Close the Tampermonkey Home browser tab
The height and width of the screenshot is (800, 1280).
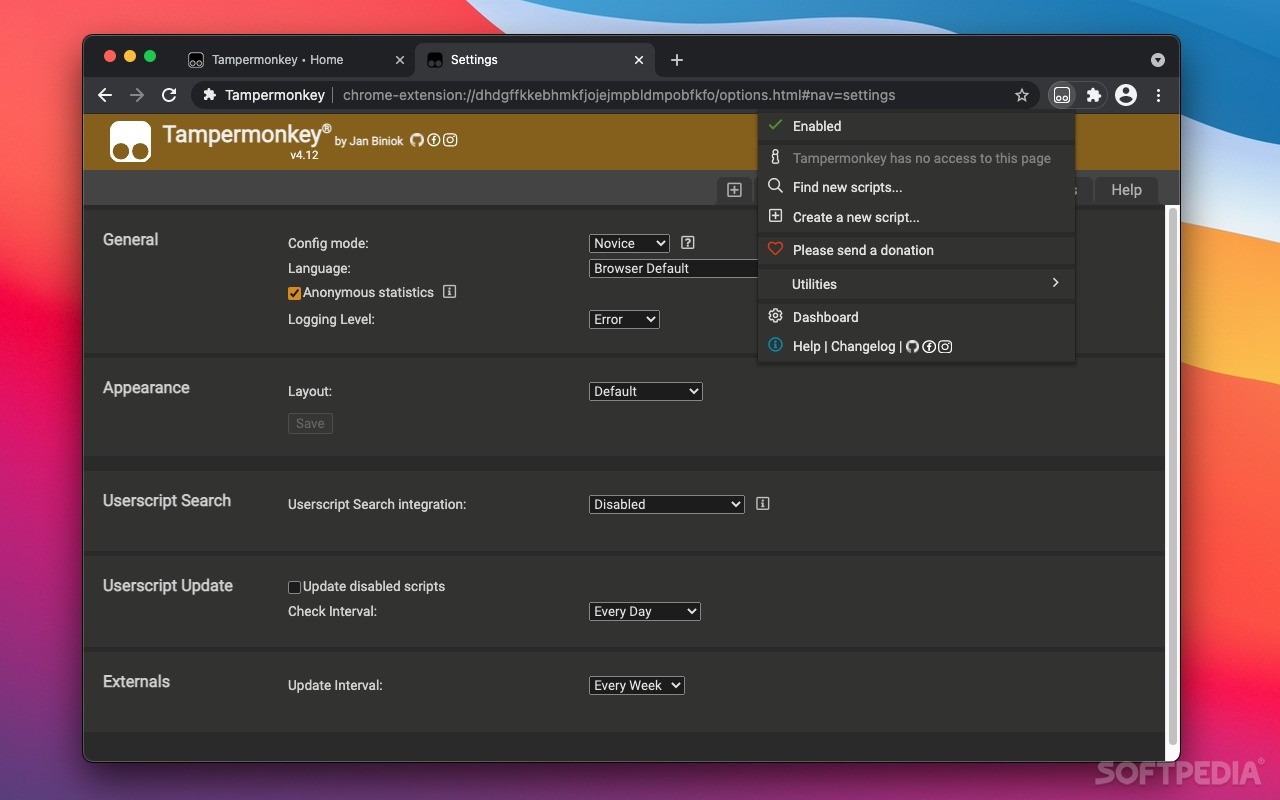400,60
